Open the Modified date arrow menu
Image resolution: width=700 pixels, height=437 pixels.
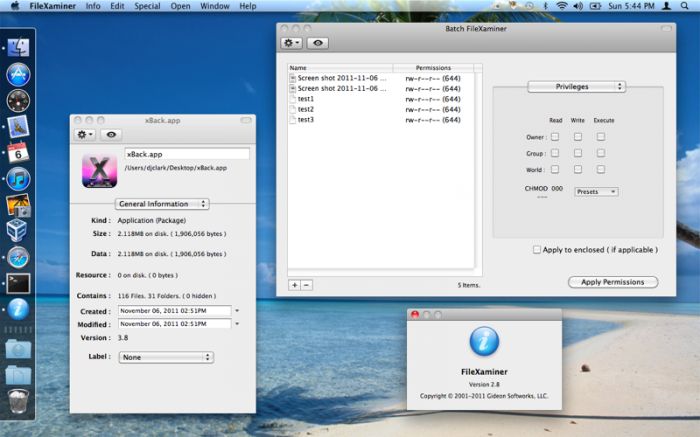tap(237, 324)
